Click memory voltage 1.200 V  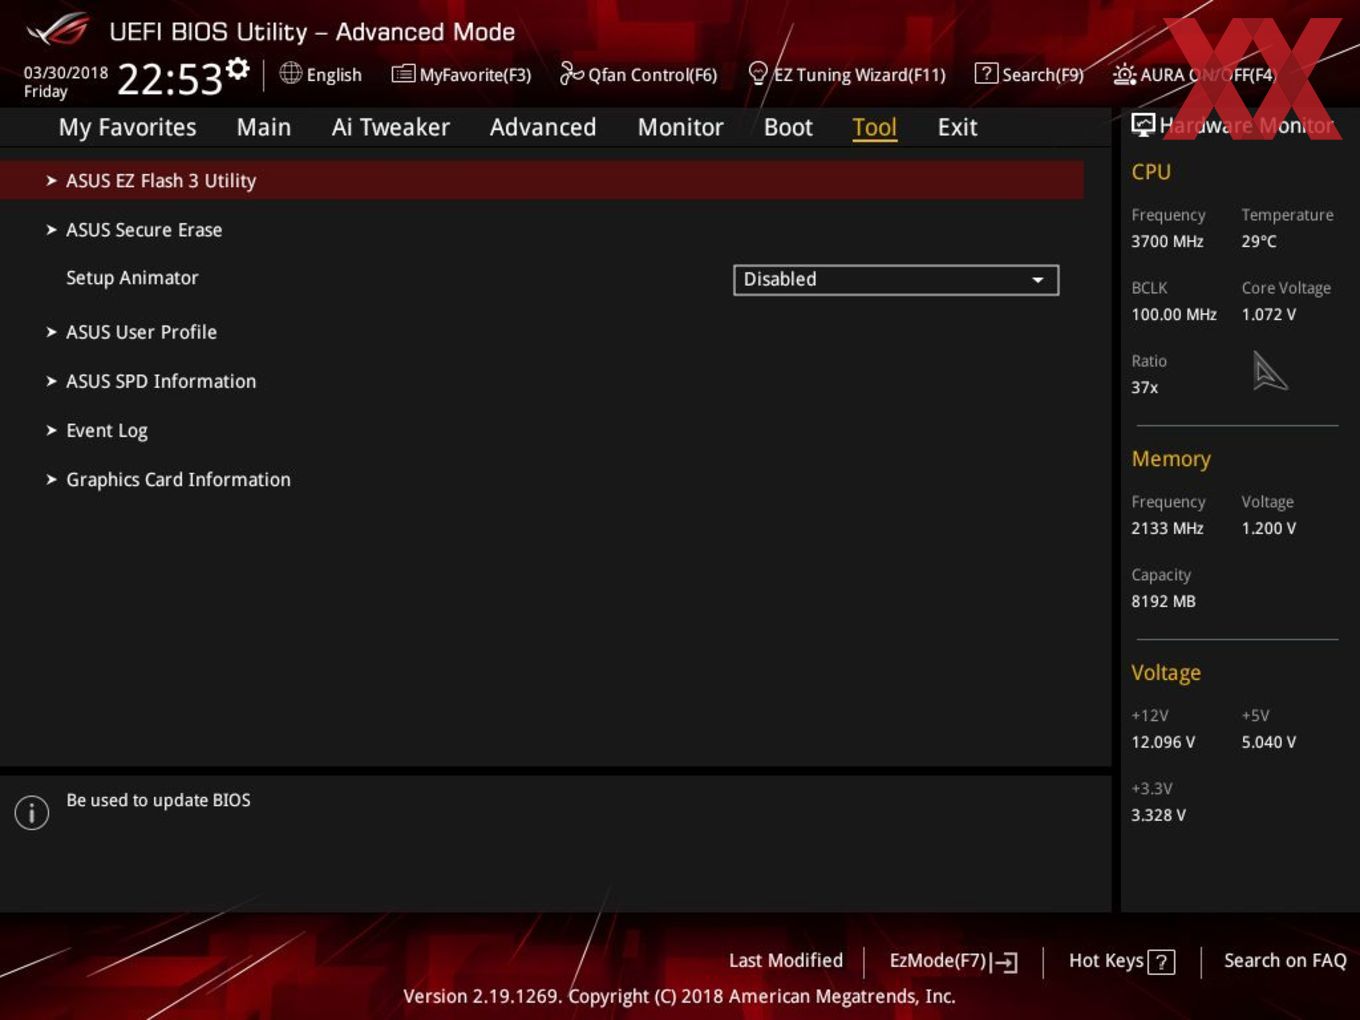[x=1269, y=529]
